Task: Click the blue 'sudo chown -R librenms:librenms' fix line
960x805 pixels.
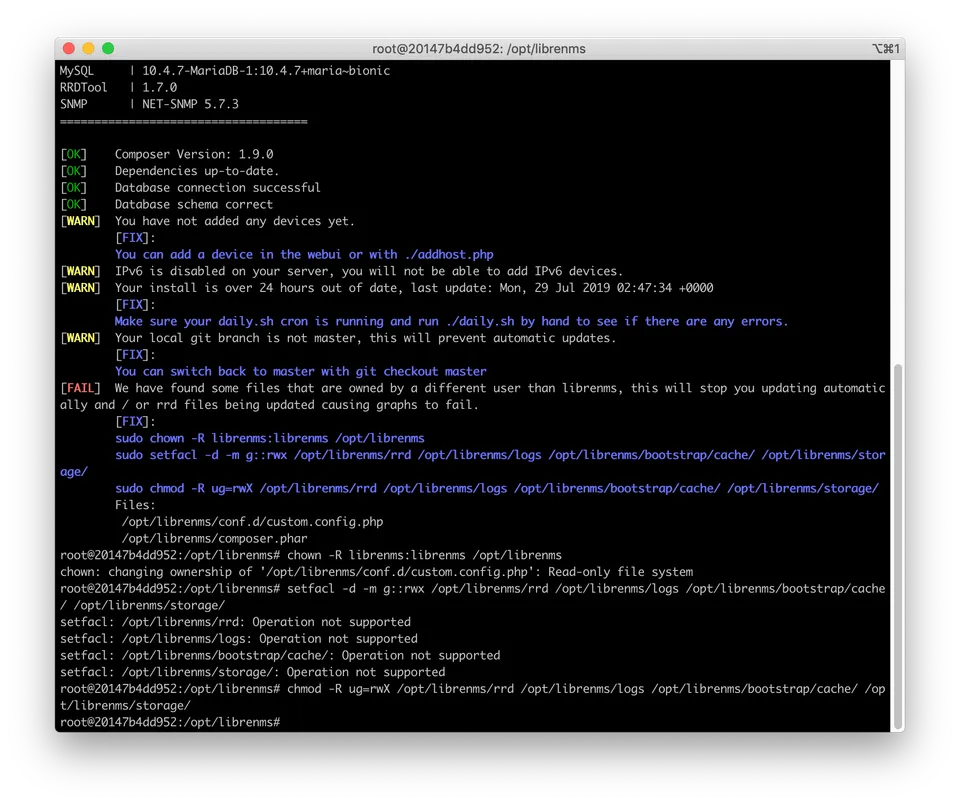Action: coord(269,438)
